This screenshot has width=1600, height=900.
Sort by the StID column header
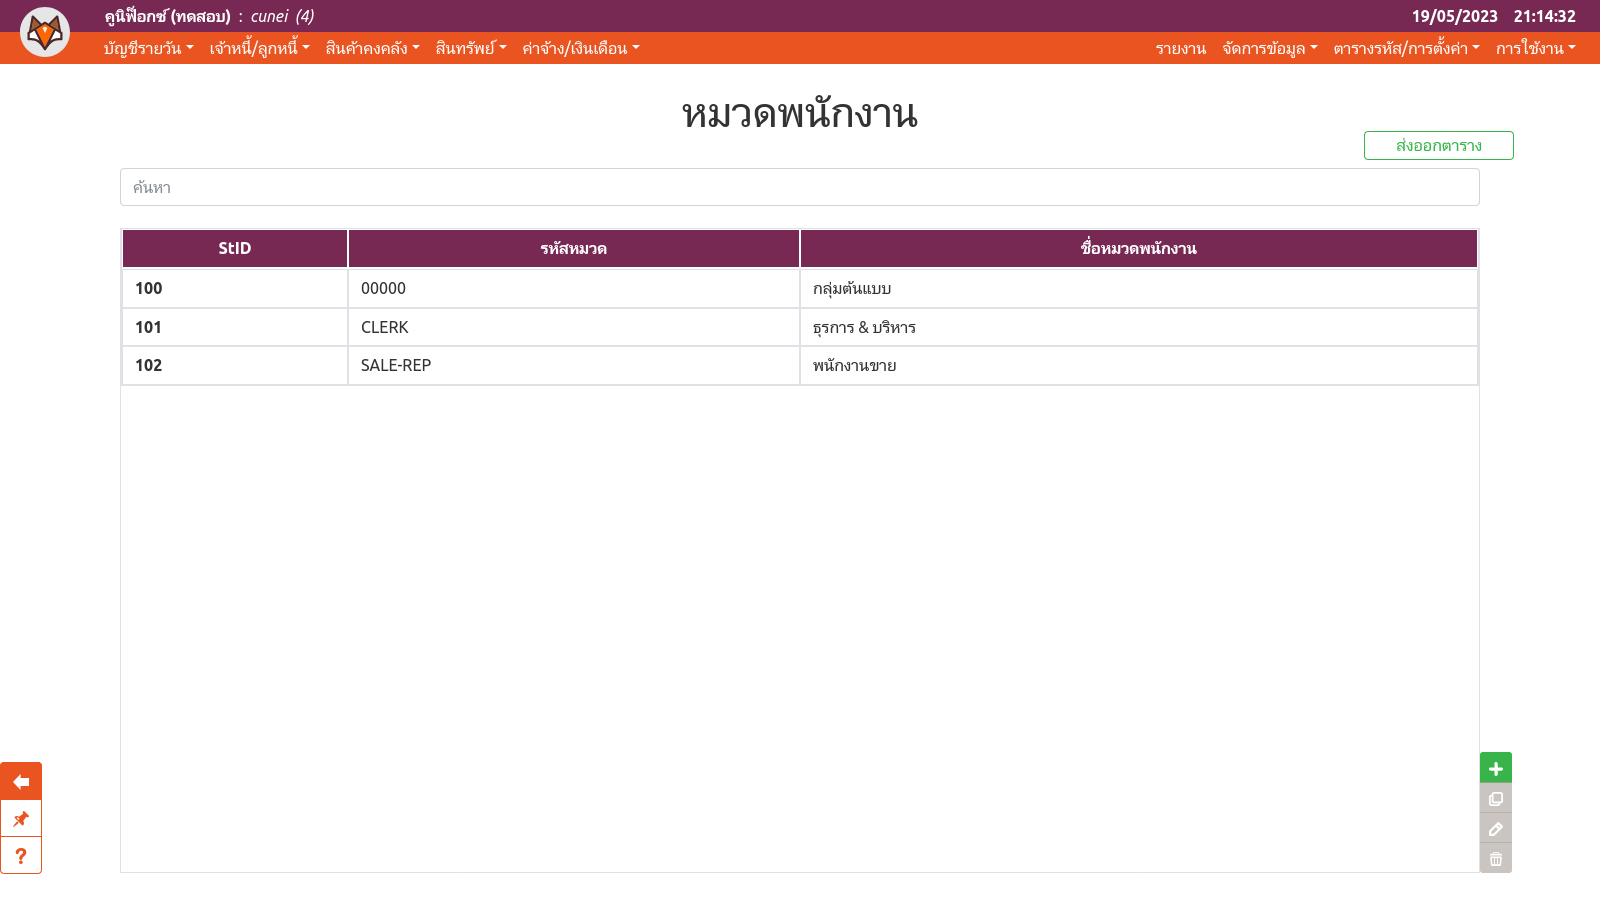click(235, 248)
